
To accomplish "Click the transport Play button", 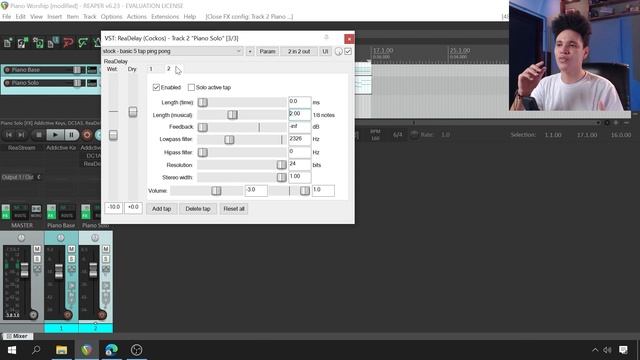I will 55,135.
